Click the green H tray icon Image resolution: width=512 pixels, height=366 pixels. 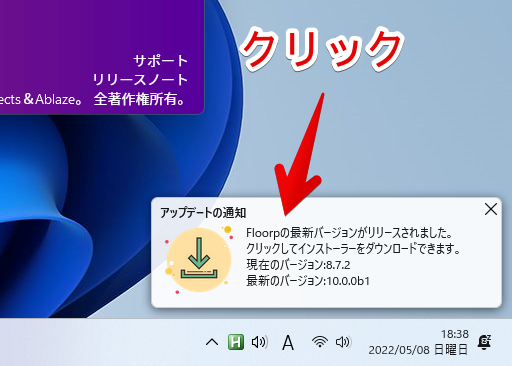(x=236, y=342)
